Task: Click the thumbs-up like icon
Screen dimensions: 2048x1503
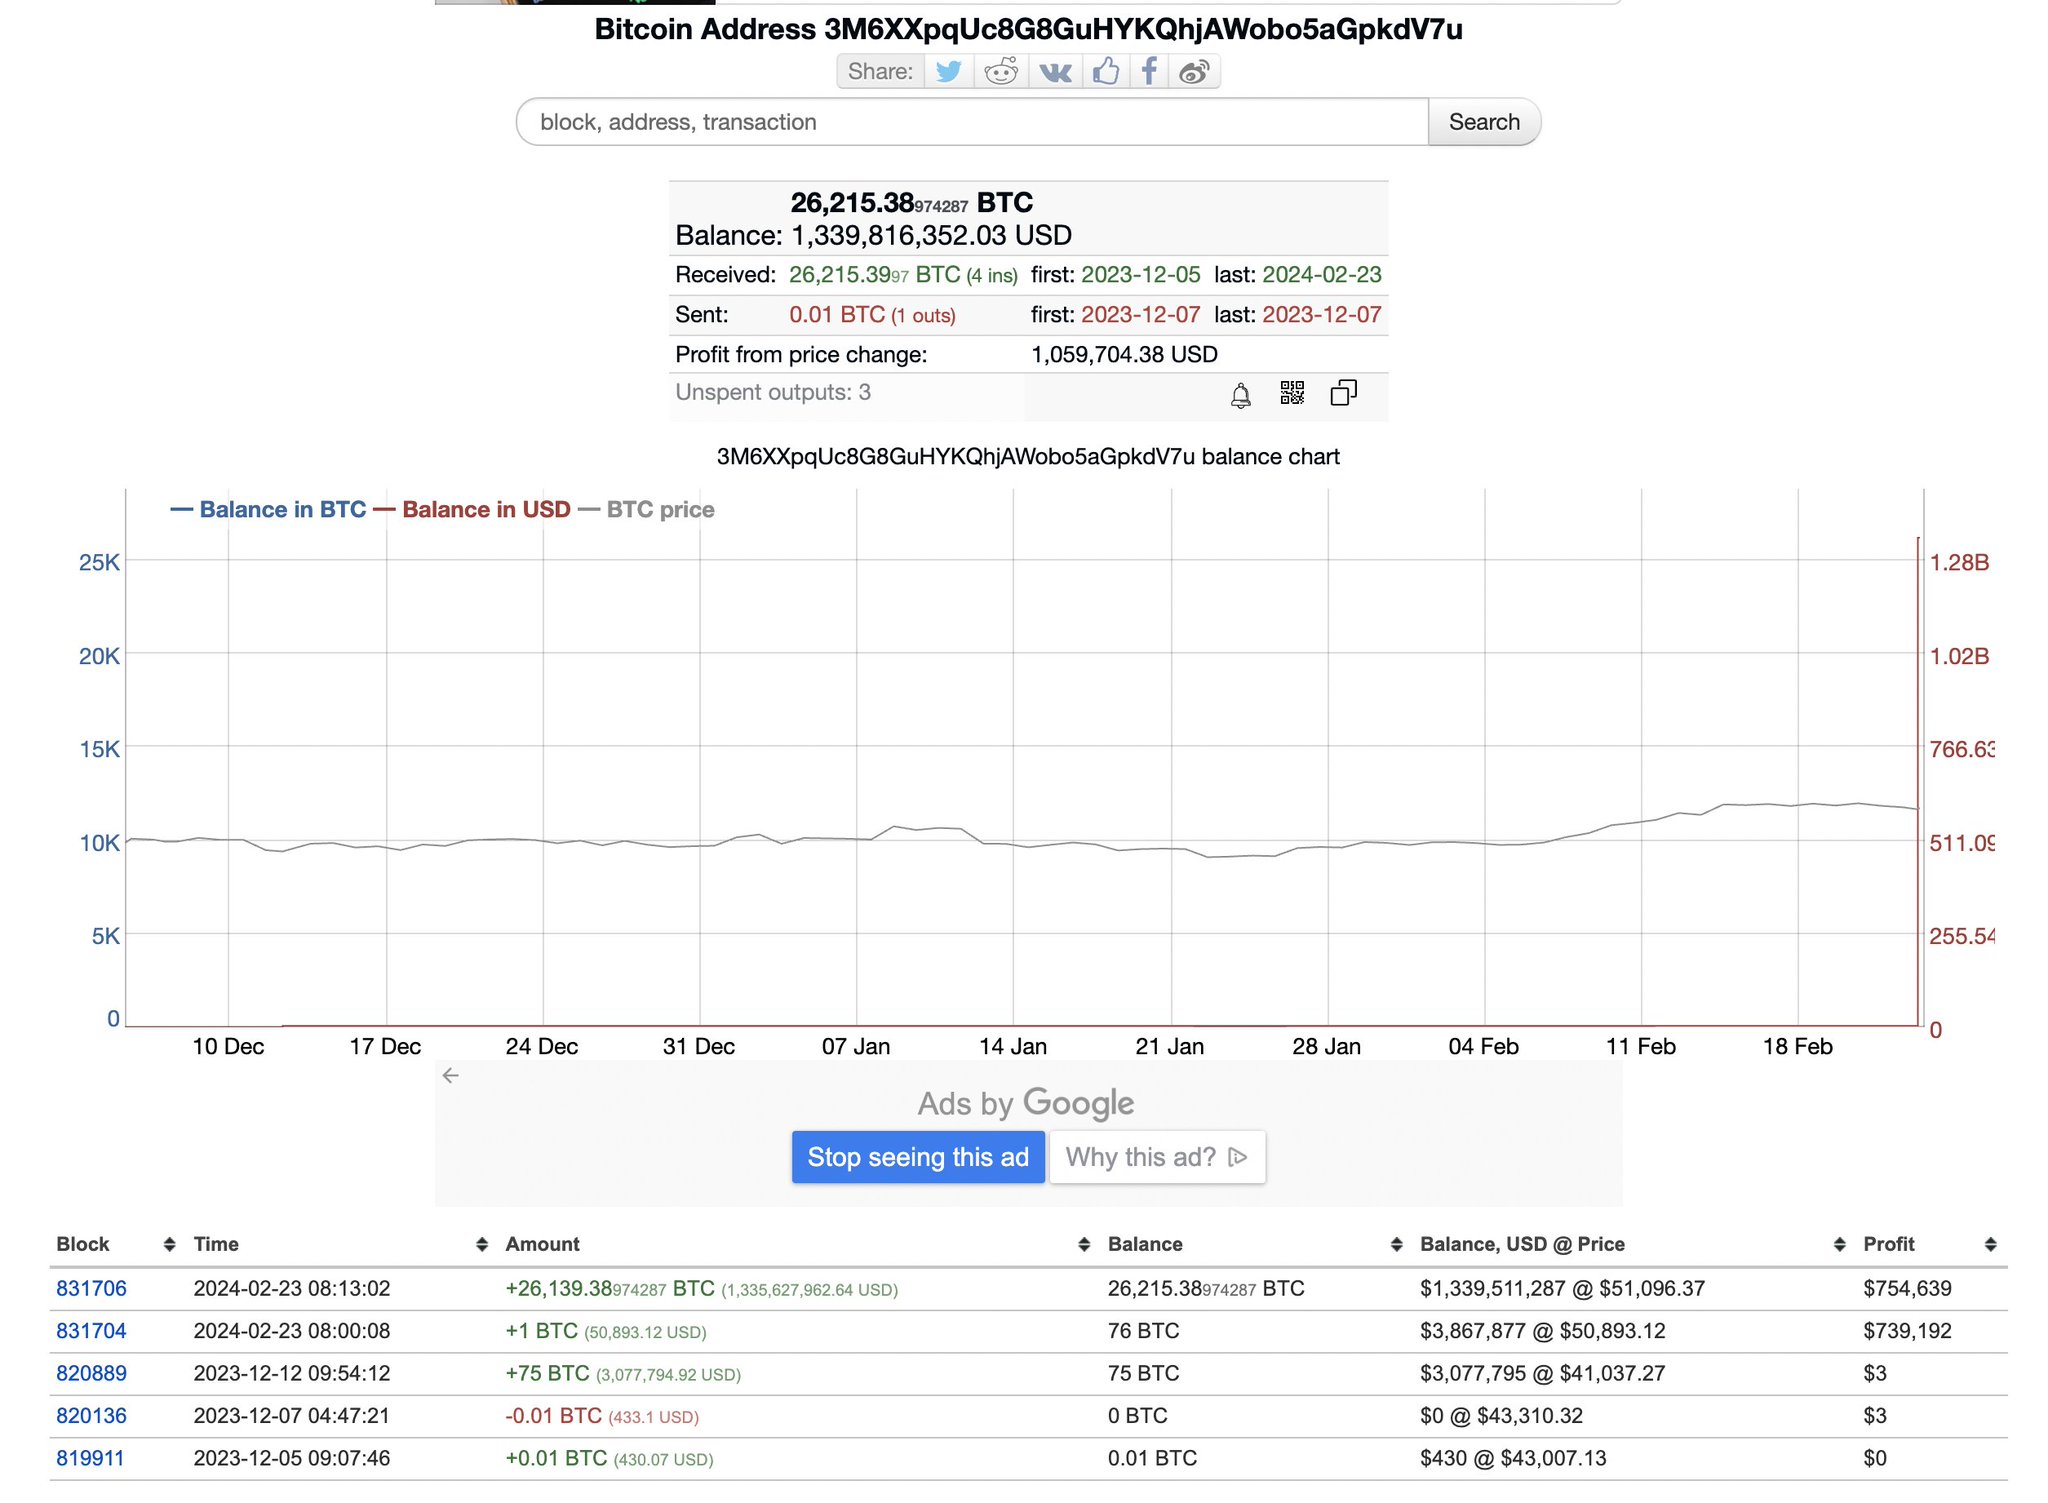Action: (1105, 72)
